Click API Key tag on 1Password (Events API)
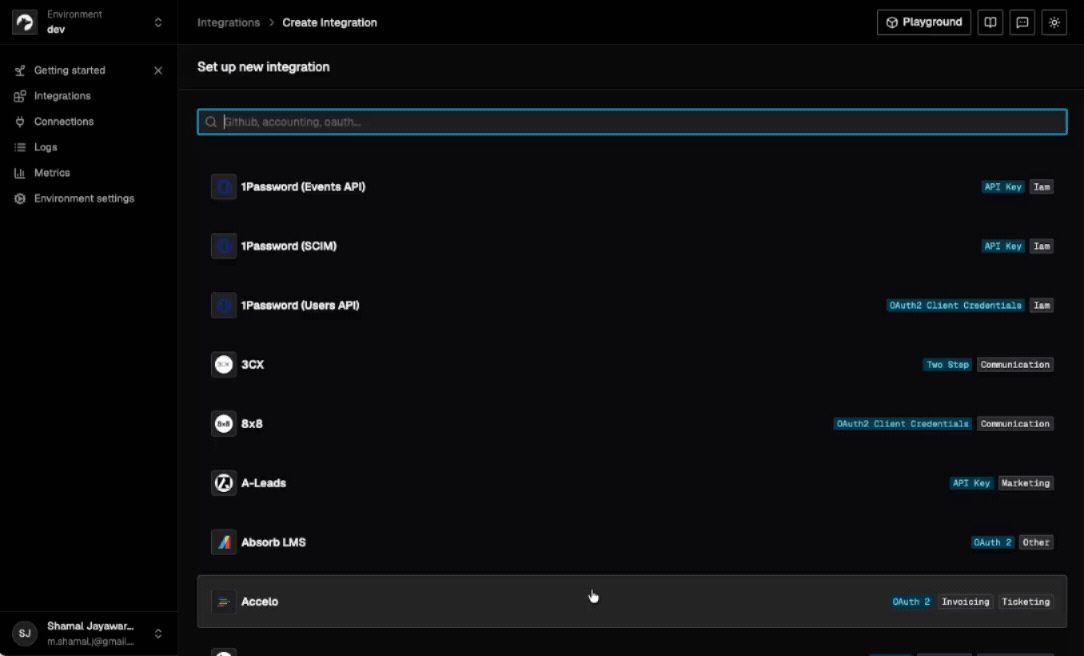Viewport: 1084px width, 656px height. 1002,187
